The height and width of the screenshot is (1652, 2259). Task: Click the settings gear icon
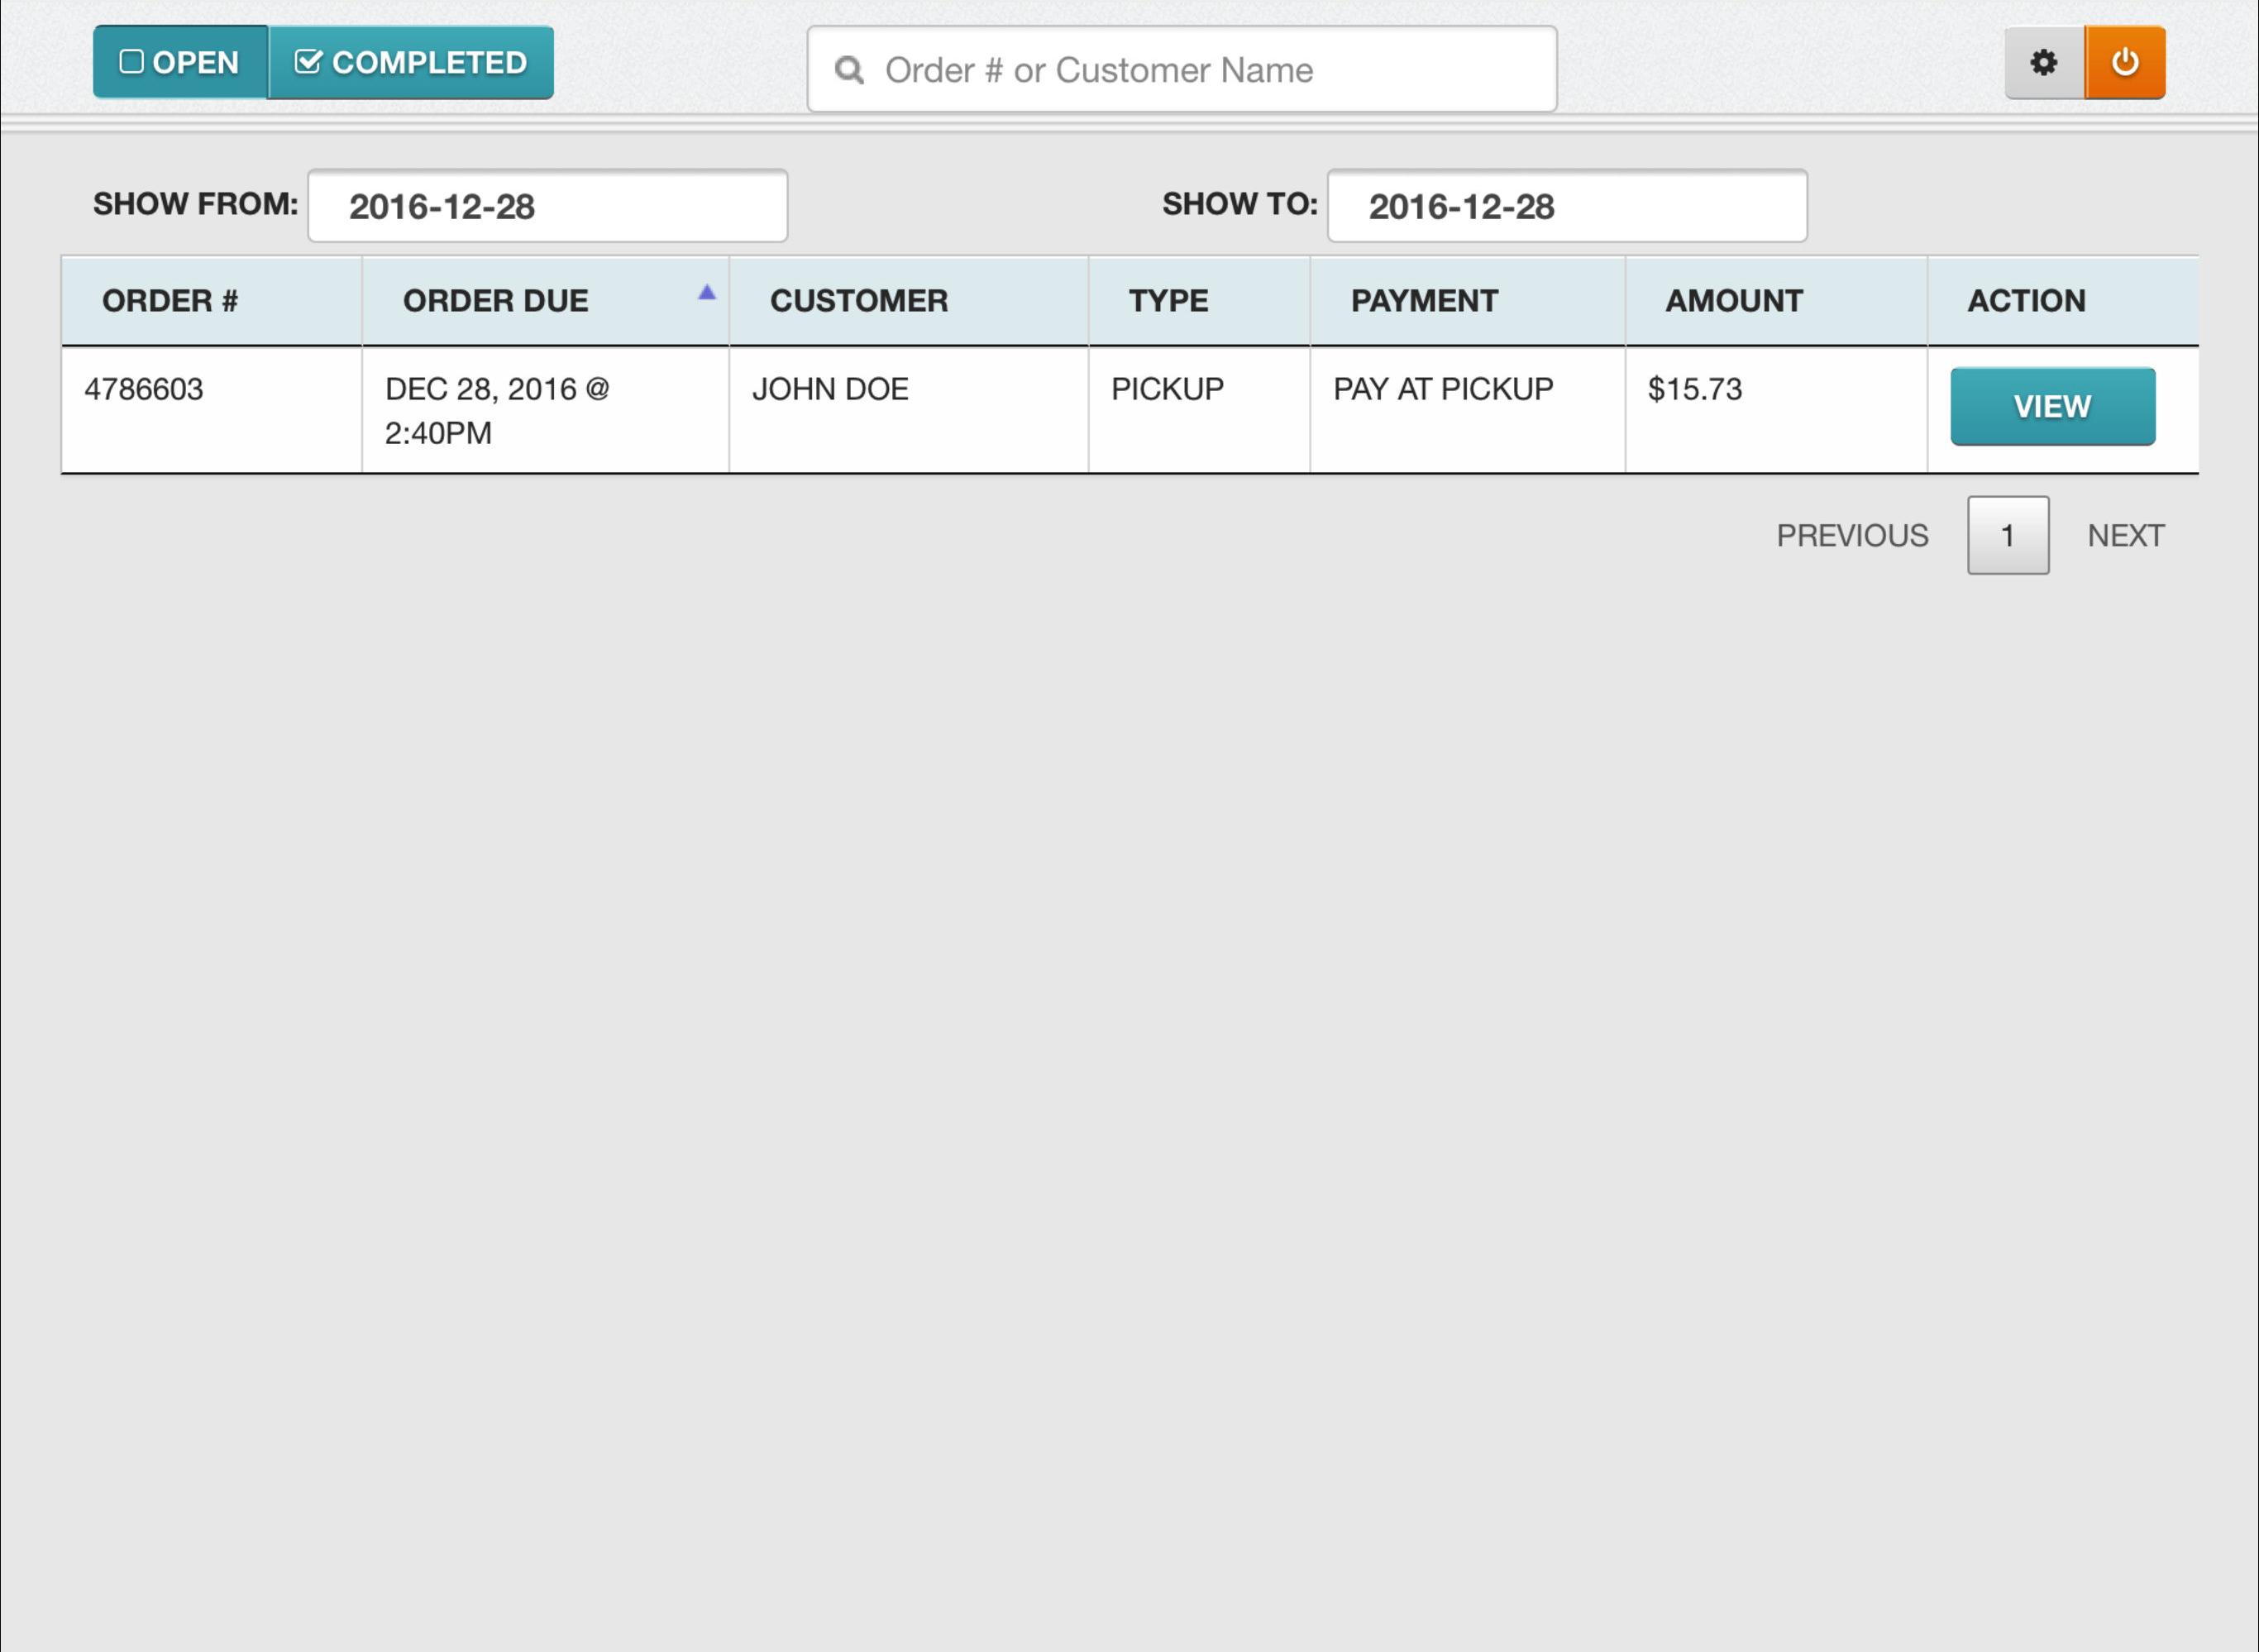[2043, 61]
